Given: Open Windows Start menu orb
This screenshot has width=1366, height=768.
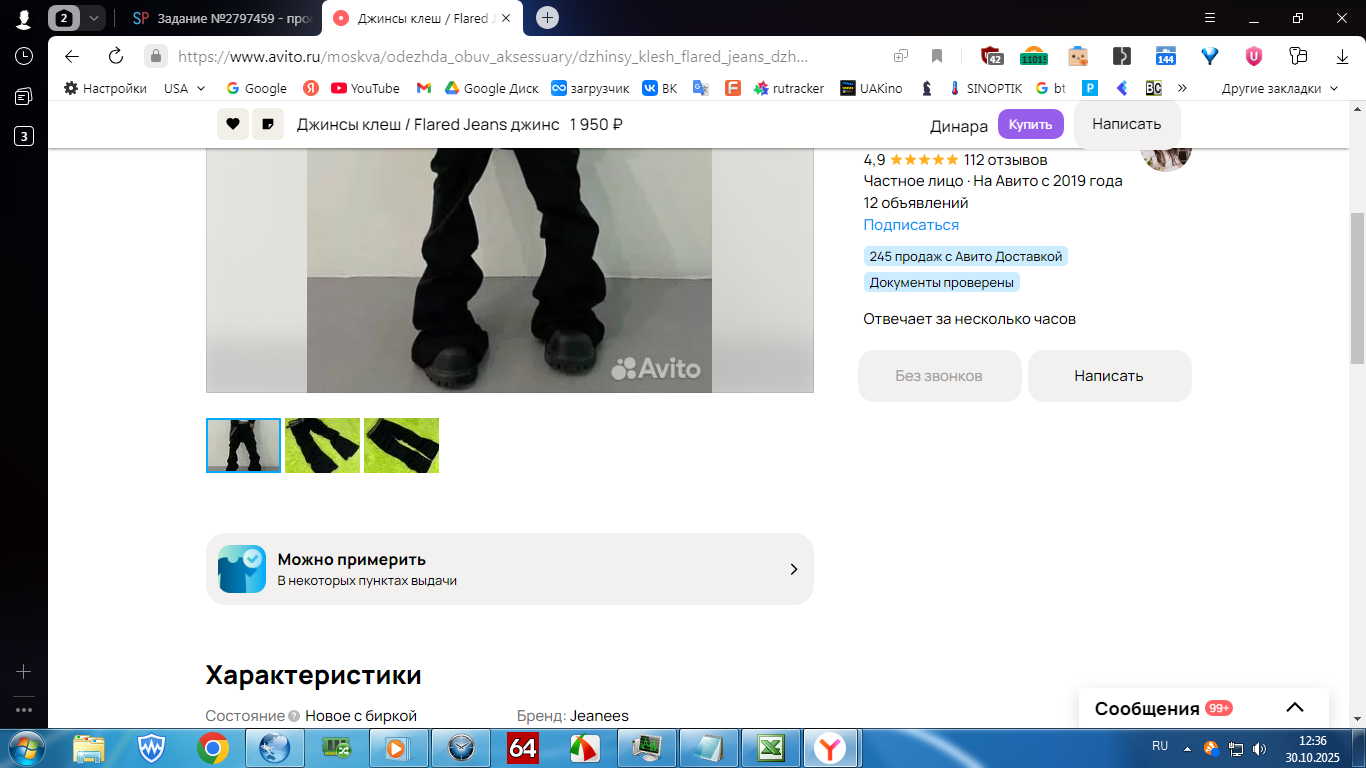Looking at the screenshot, I should [25, 747].
